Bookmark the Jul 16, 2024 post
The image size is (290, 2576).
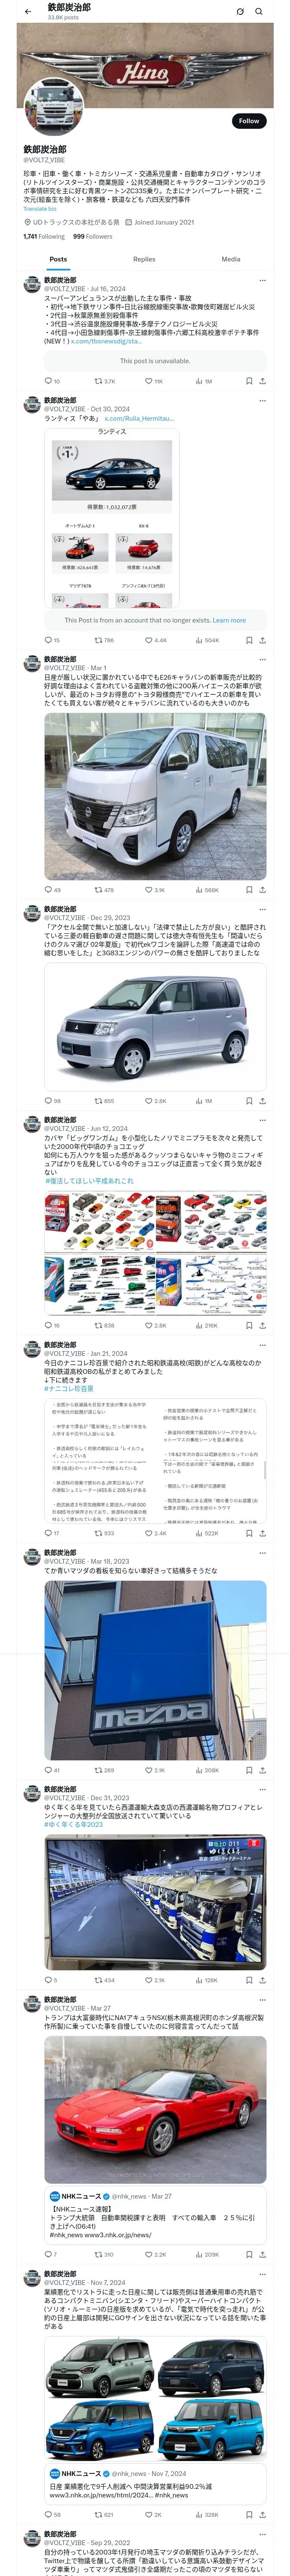(249, 381)
